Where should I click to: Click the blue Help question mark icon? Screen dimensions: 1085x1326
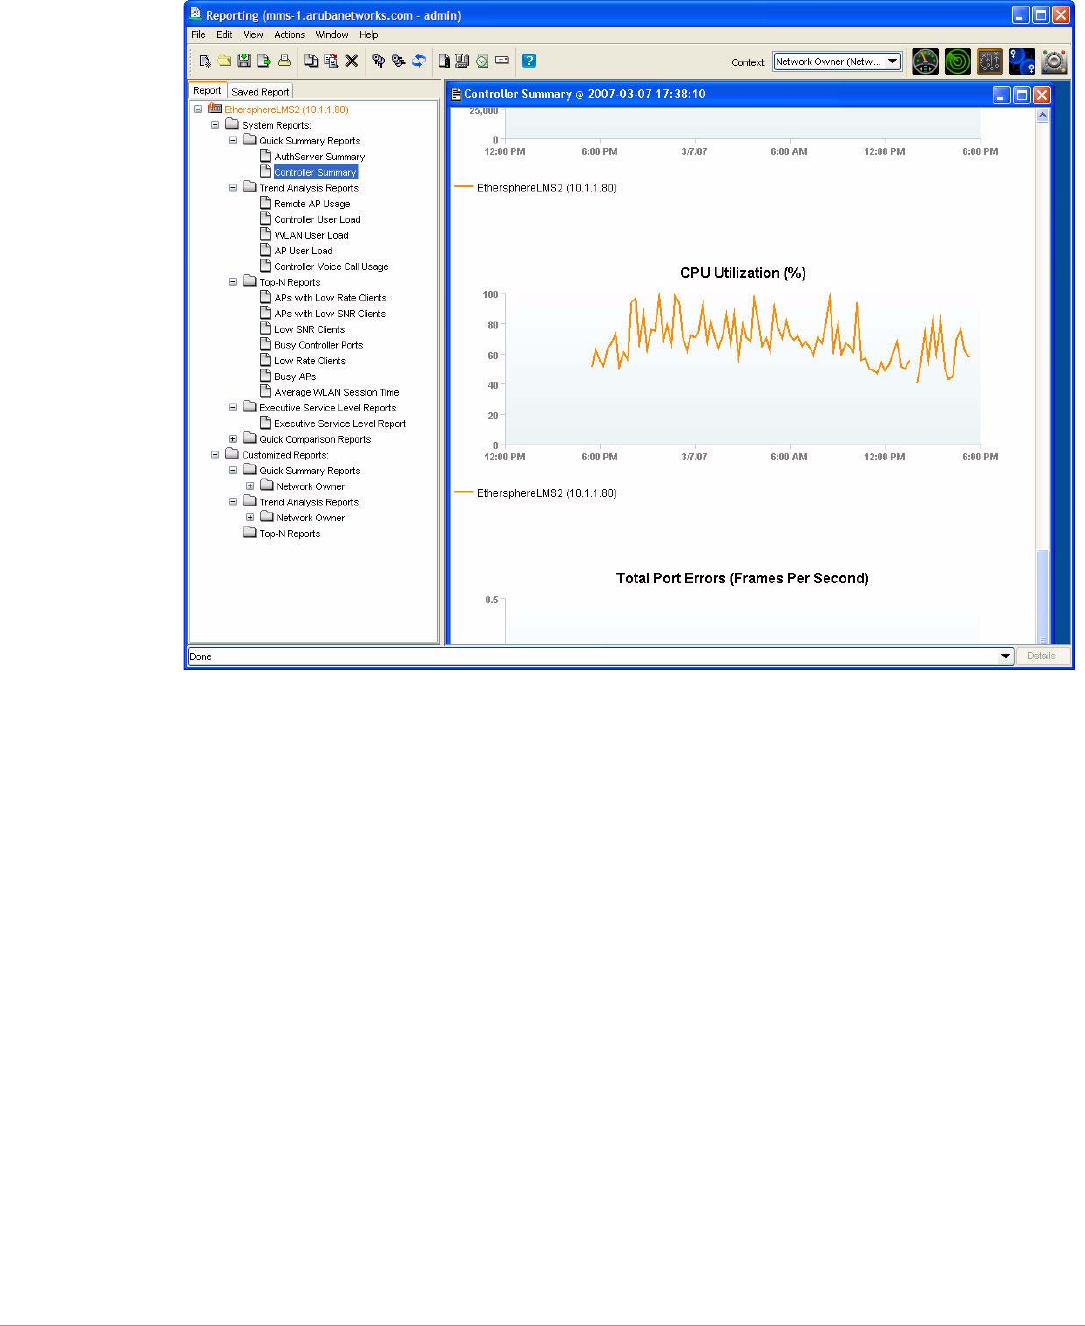pyautogui.click(x=529, y=61)
